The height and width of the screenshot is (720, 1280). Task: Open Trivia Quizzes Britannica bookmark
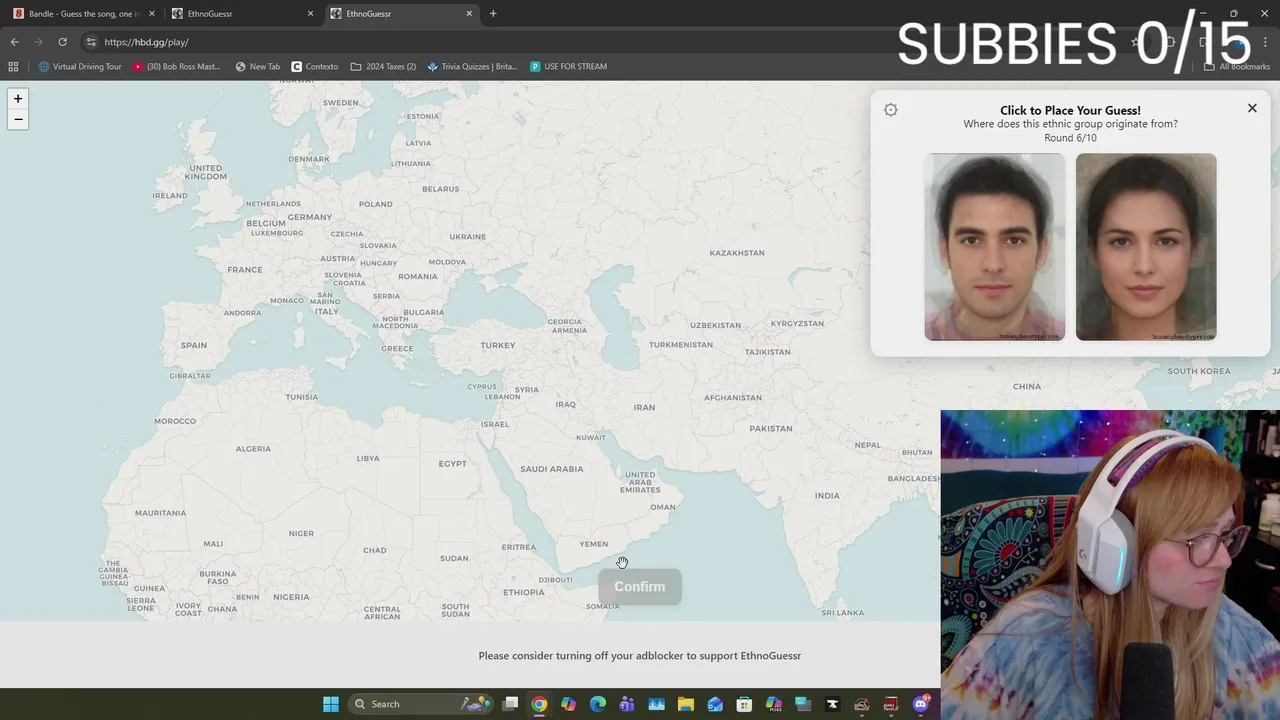(x=472, y=67)
